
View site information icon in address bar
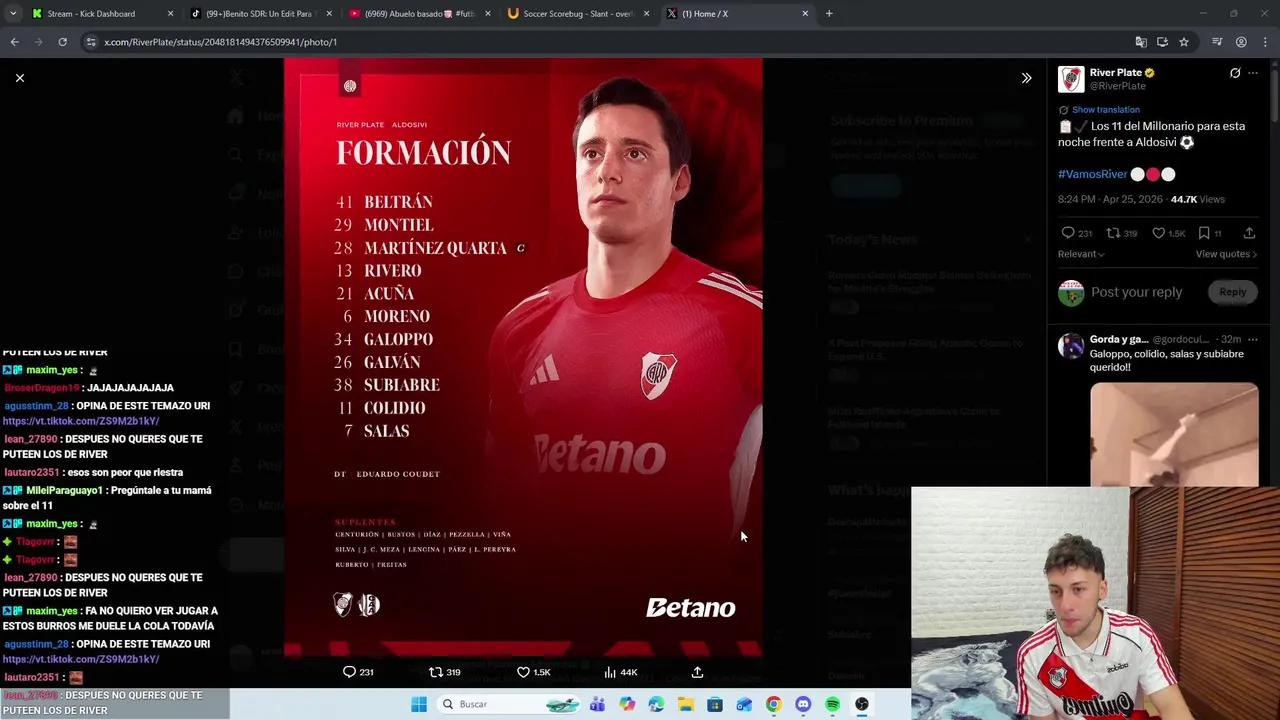pos(90,42)
